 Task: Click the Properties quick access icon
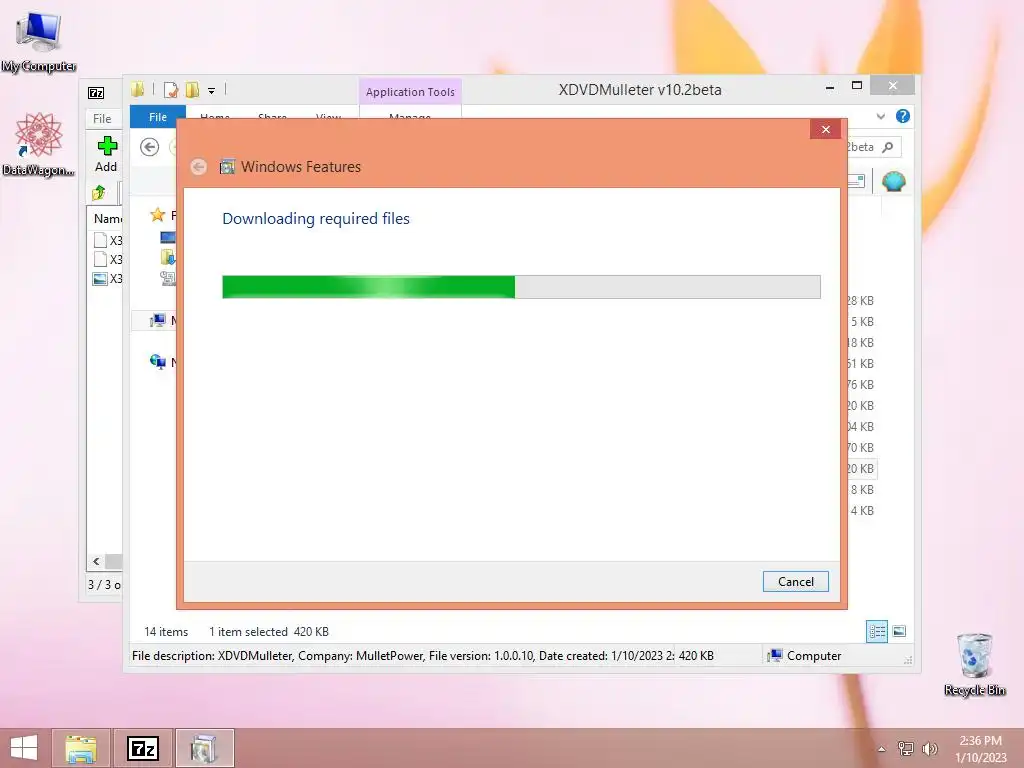(x=170, y=89)
